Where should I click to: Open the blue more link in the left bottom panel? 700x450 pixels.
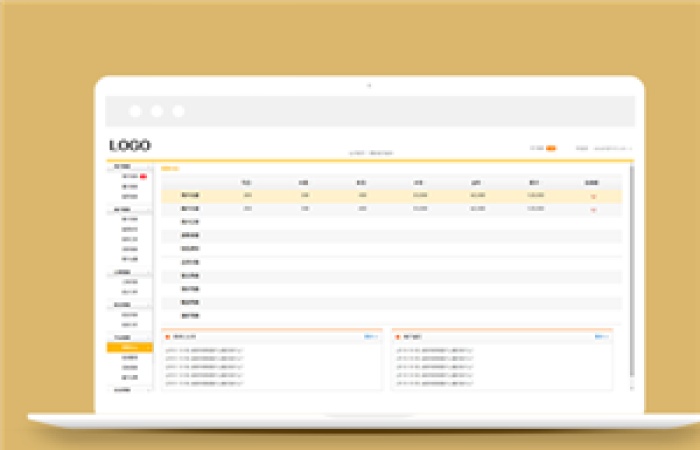coord(371,337)
